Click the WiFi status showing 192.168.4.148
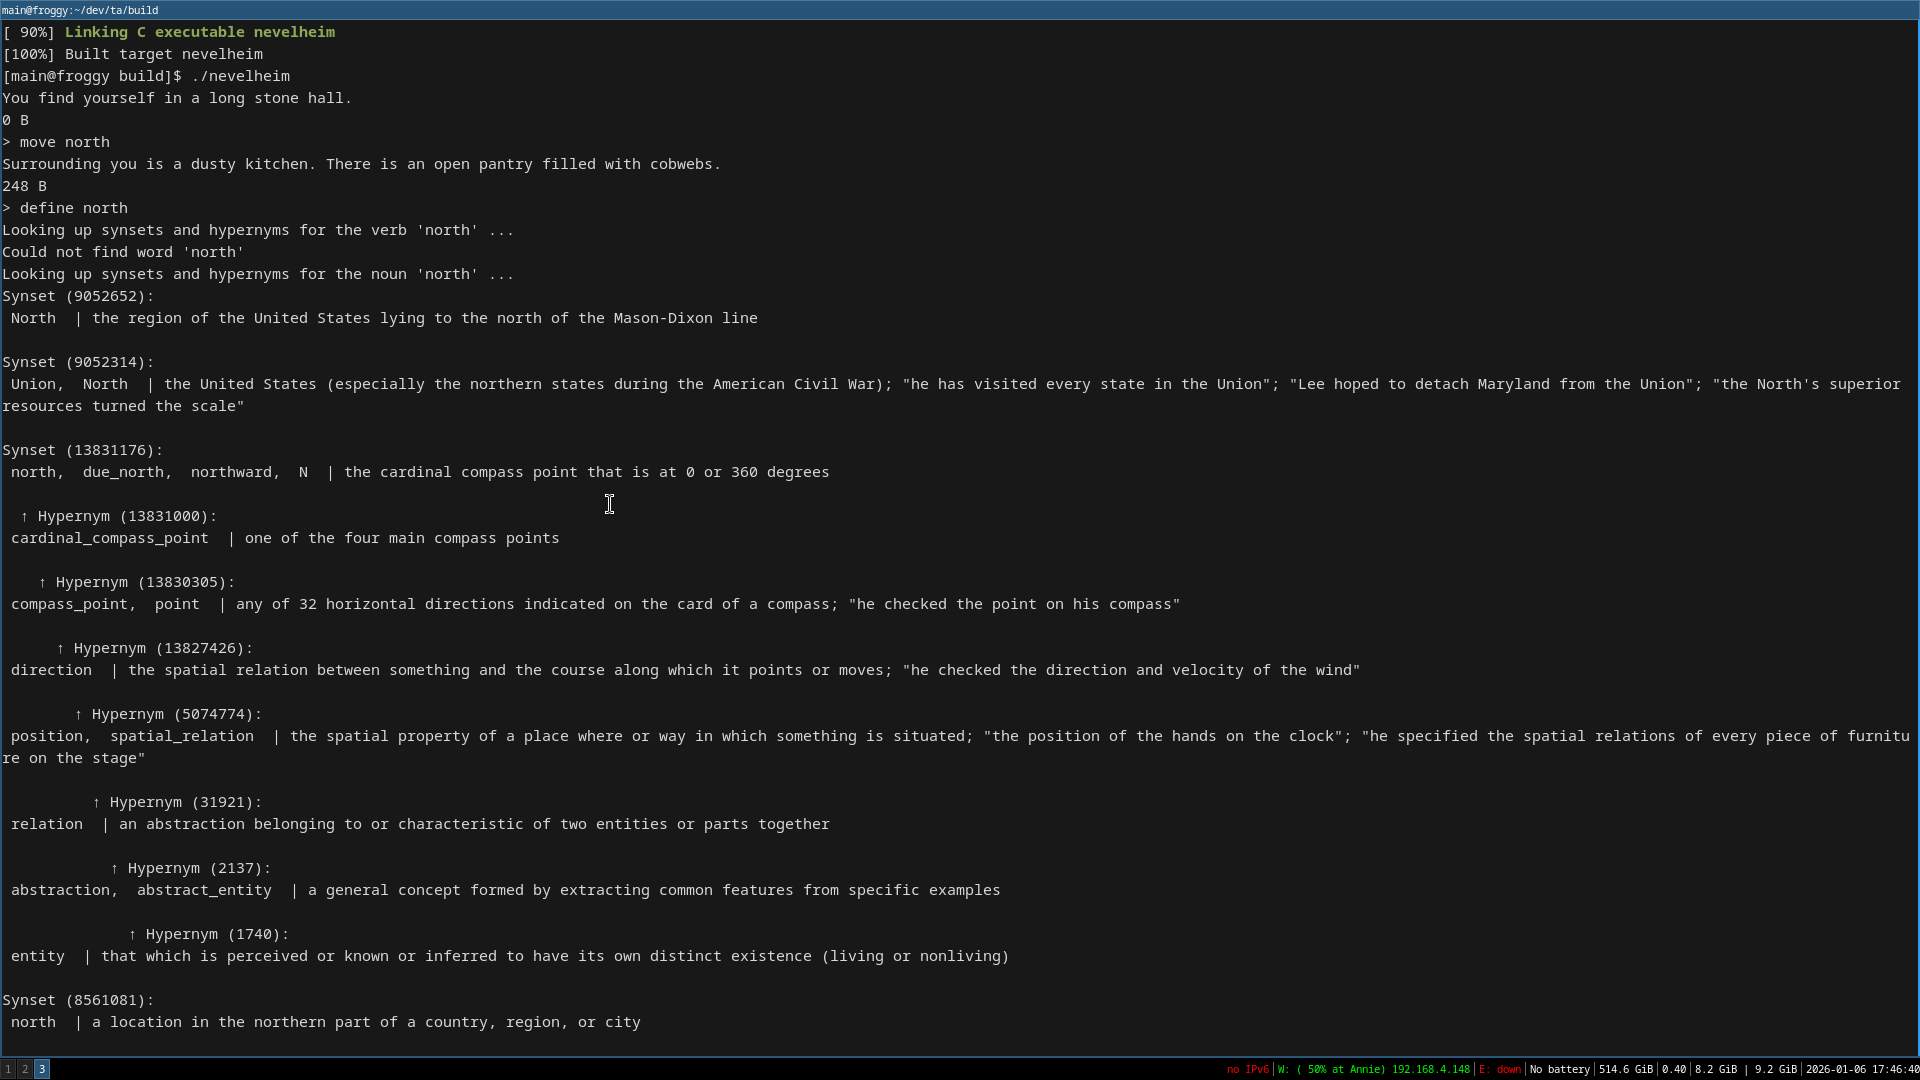This screenshot has height=1080, width=1920. pyautogui.click(x=1373, y=1069)
